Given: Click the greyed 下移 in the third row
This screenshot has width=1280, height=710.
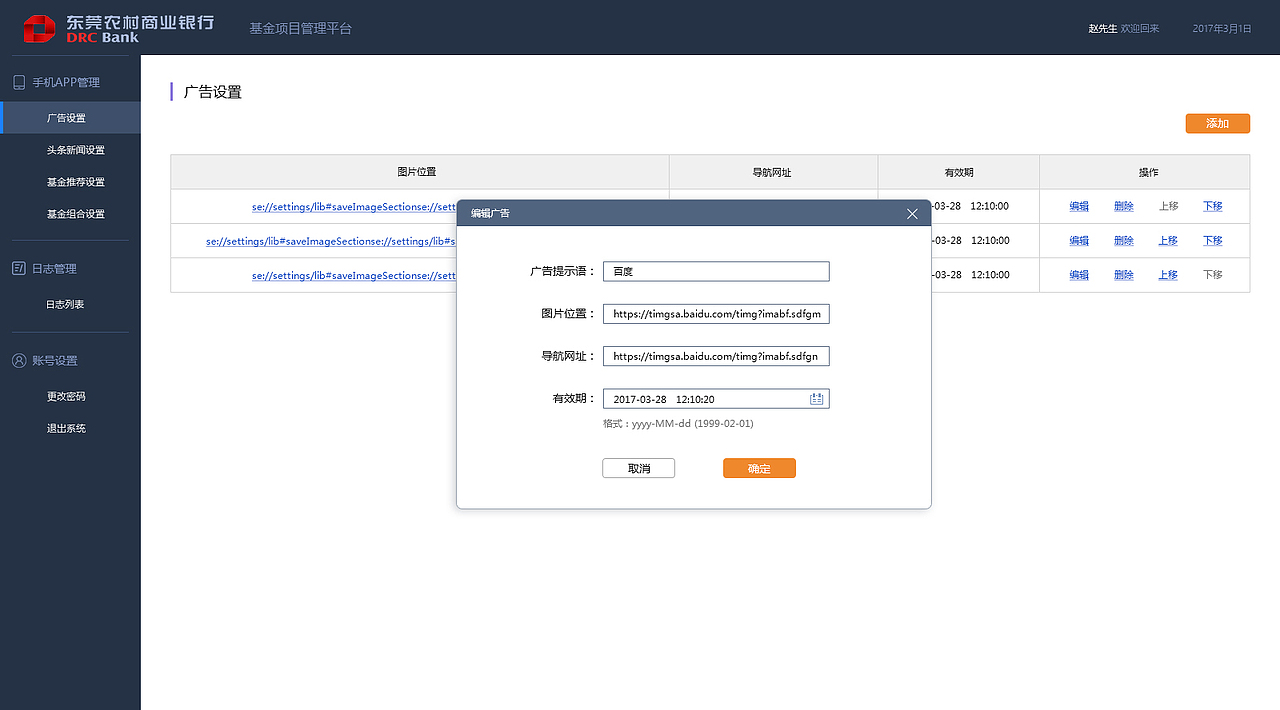Looking at the screenshot, I should point(1213,274).
